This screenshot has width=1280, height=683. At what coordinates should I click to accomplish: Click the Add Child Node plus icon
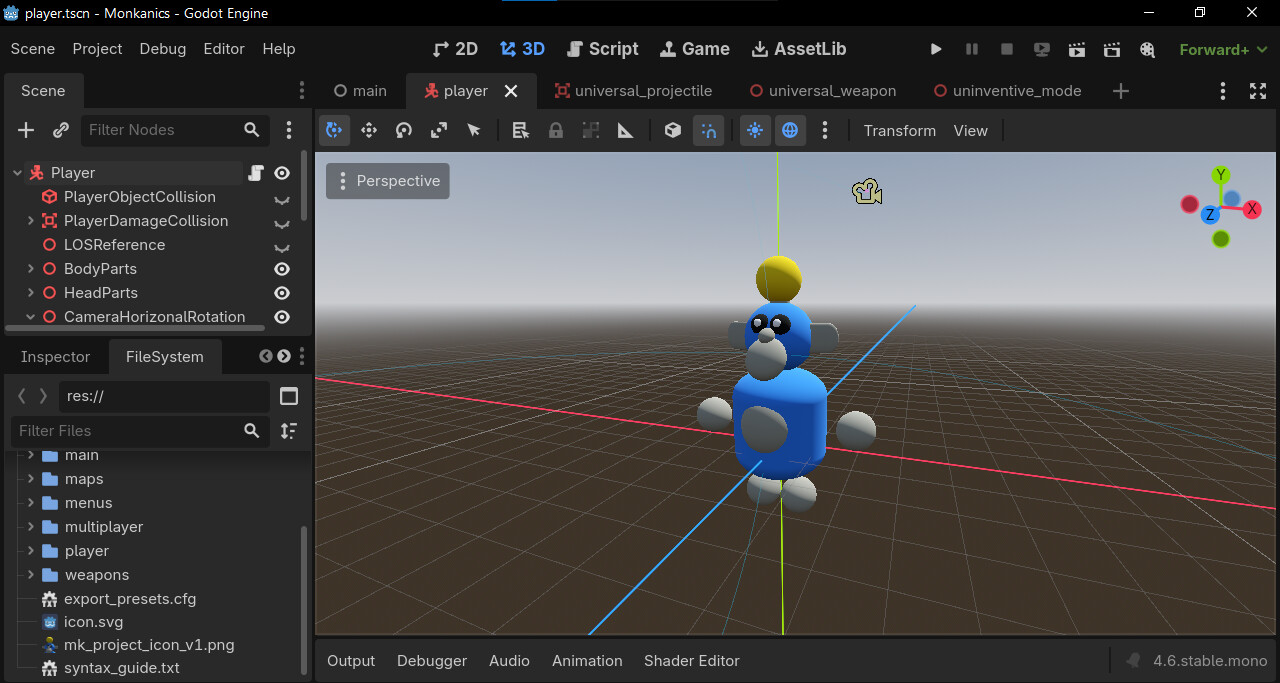(x=26, y=130)
